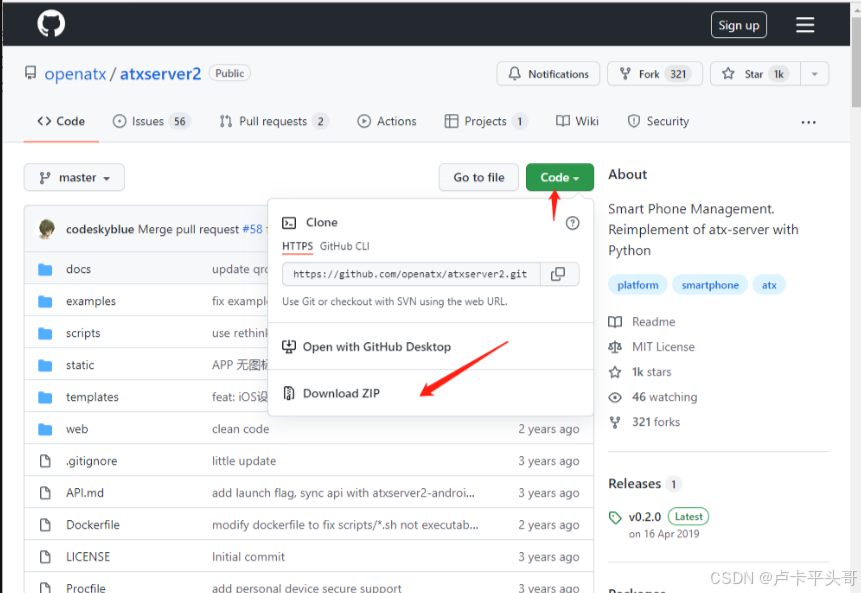Click the platform topic tag
The image size is (861, 593).
click(x=638, y=285)
